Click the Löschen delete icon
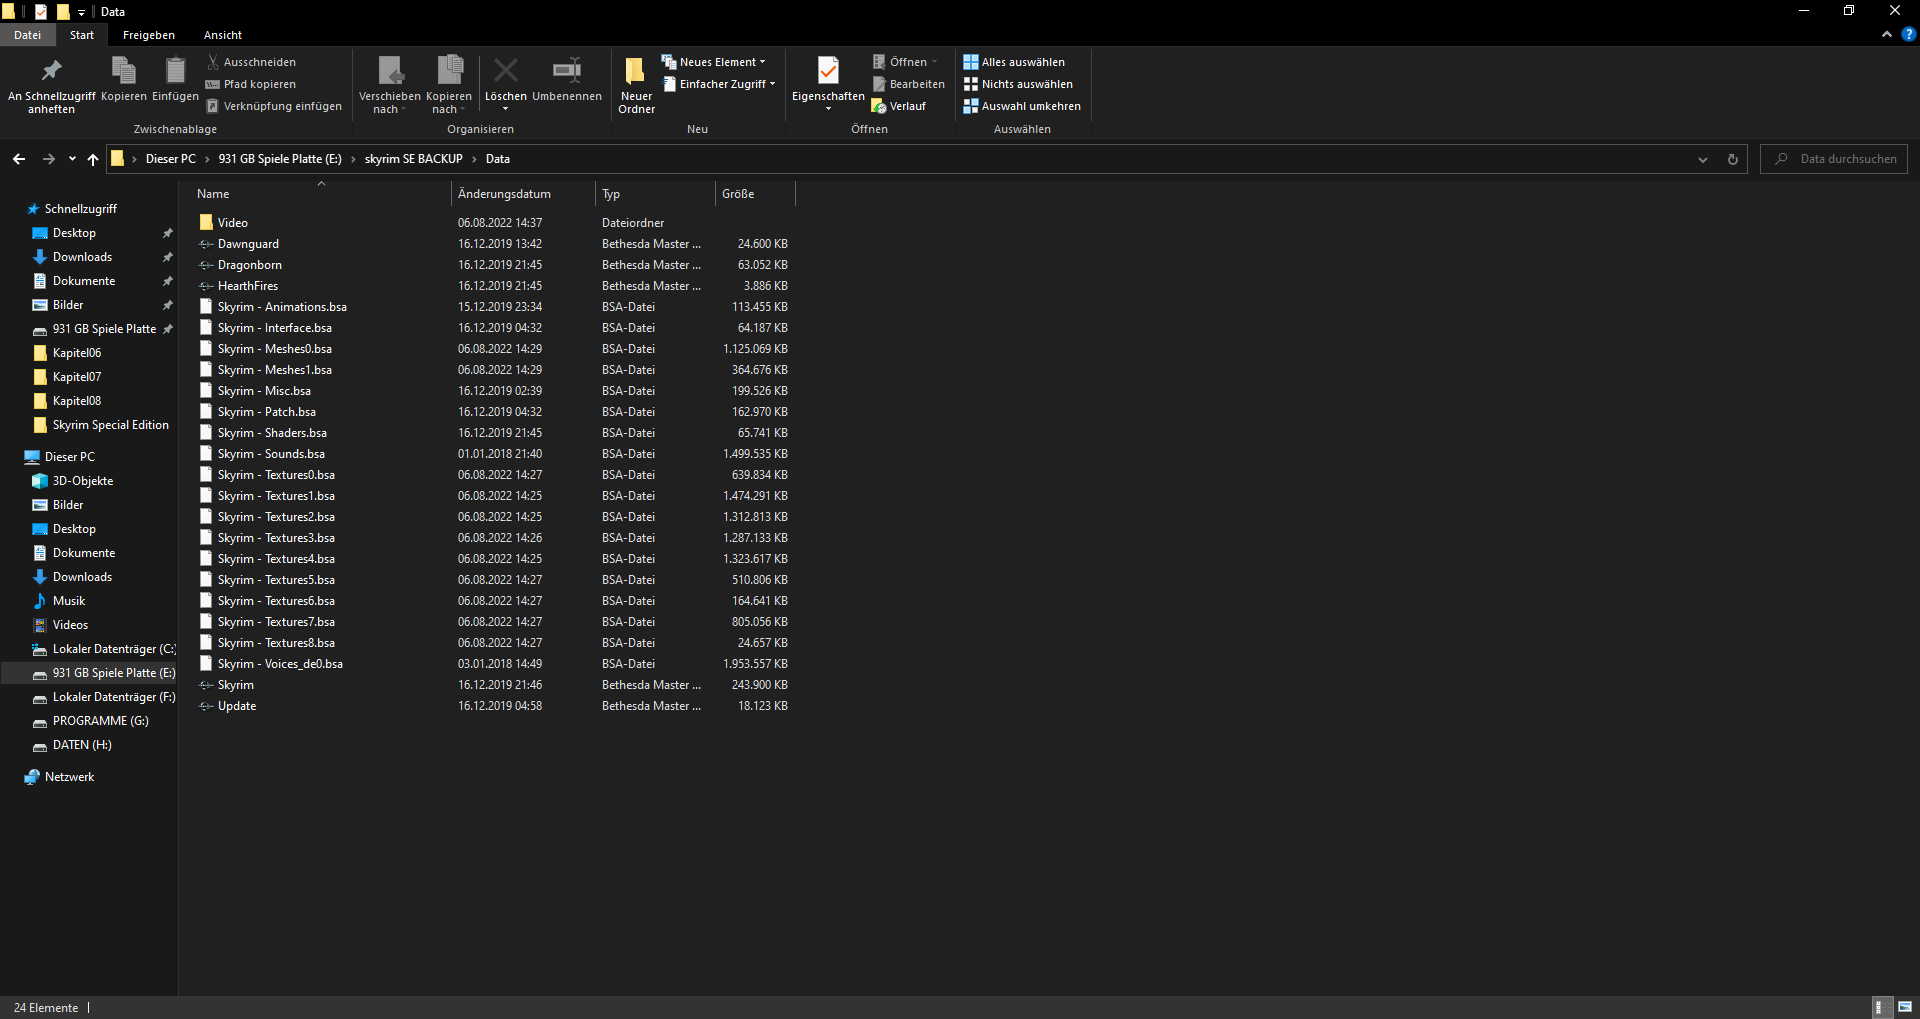1920x1019 pixels. pyautogui.click(x=505, y=85)
